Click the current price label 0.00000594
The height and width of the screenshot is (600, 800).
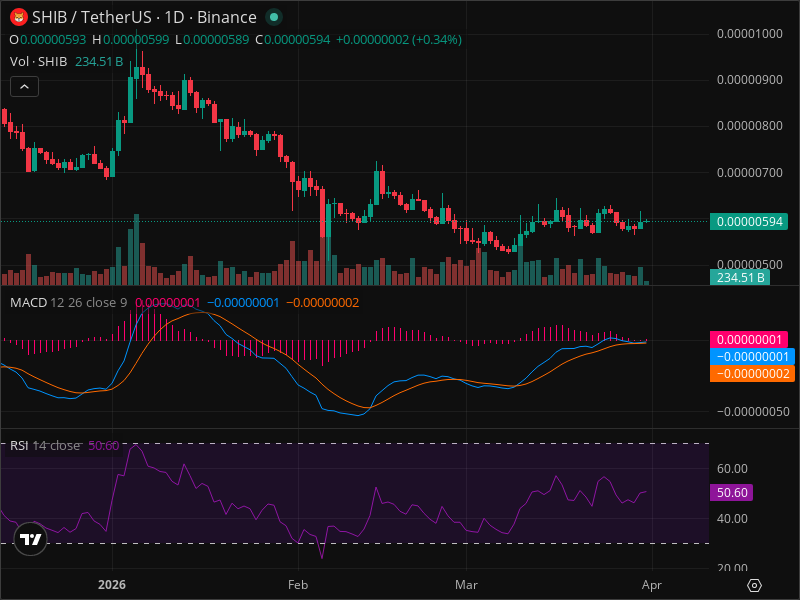pyautogui.click(x=749, y=221)
